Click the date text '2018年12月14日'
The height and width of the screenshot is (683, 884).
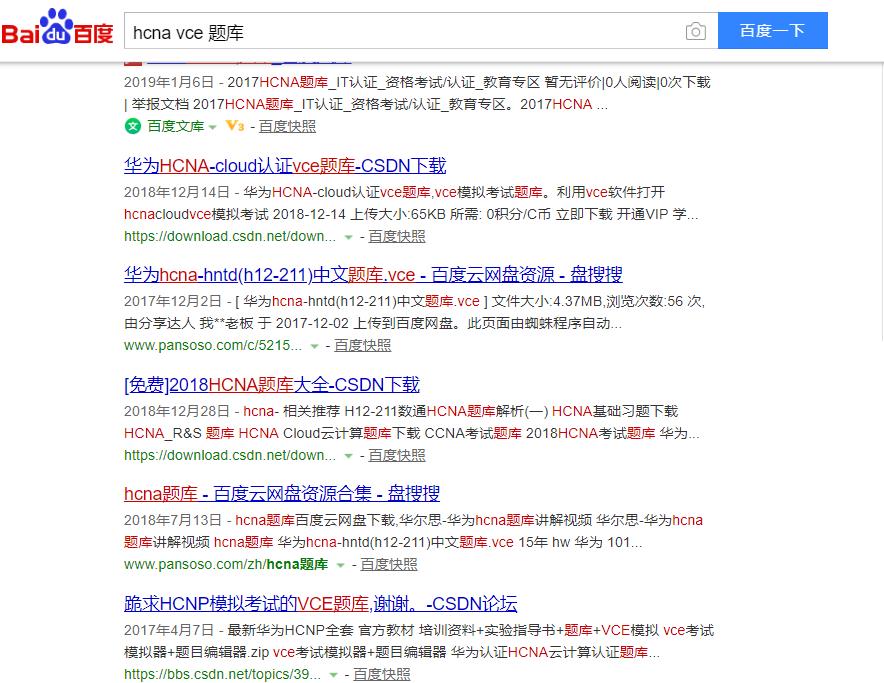pos(177,192)
